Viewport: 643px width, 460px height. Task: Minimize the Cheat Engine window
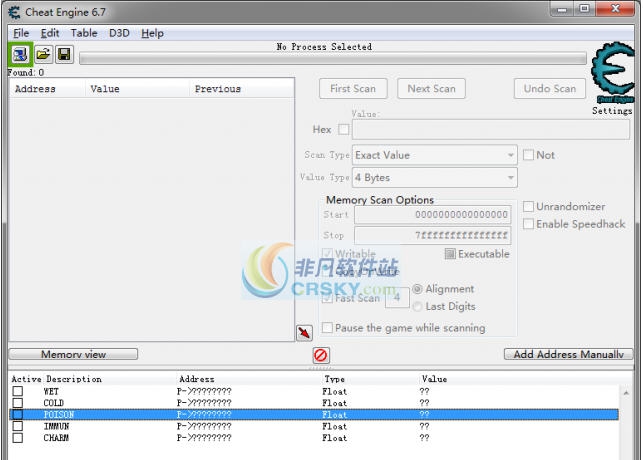tap(562, 9)
